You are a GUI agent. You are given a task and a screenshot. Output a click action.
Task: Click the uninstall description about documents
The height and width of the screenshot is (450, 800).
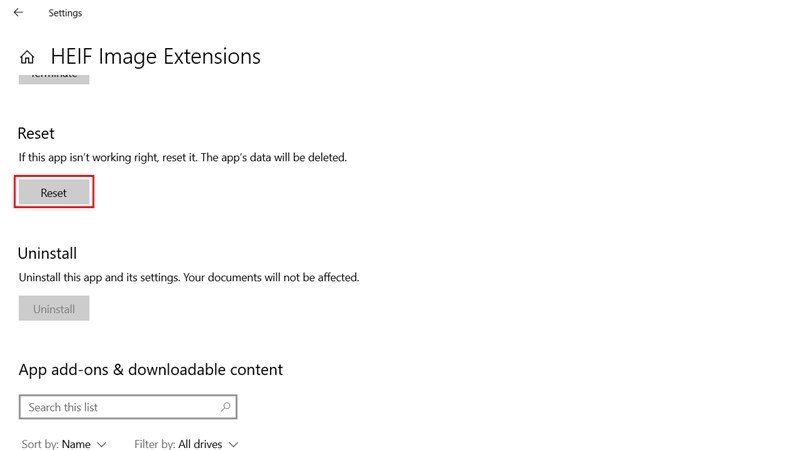click(189, 277)
